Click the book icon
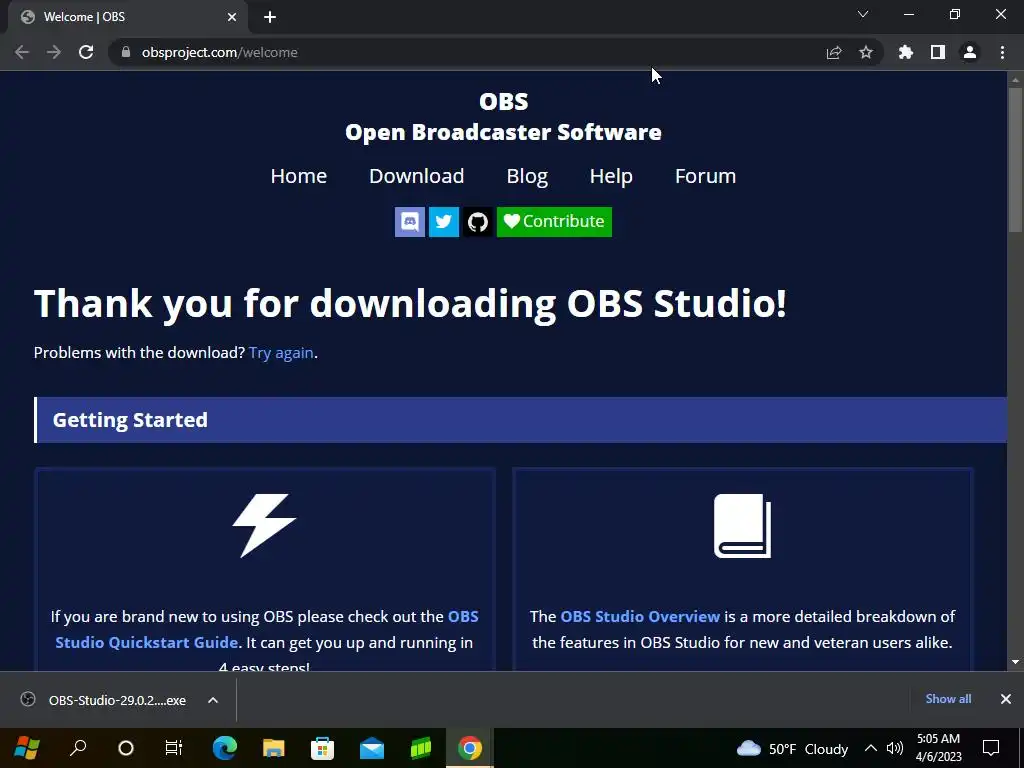This screenshot has width=1024, height=768. click(x=743, y=526)
